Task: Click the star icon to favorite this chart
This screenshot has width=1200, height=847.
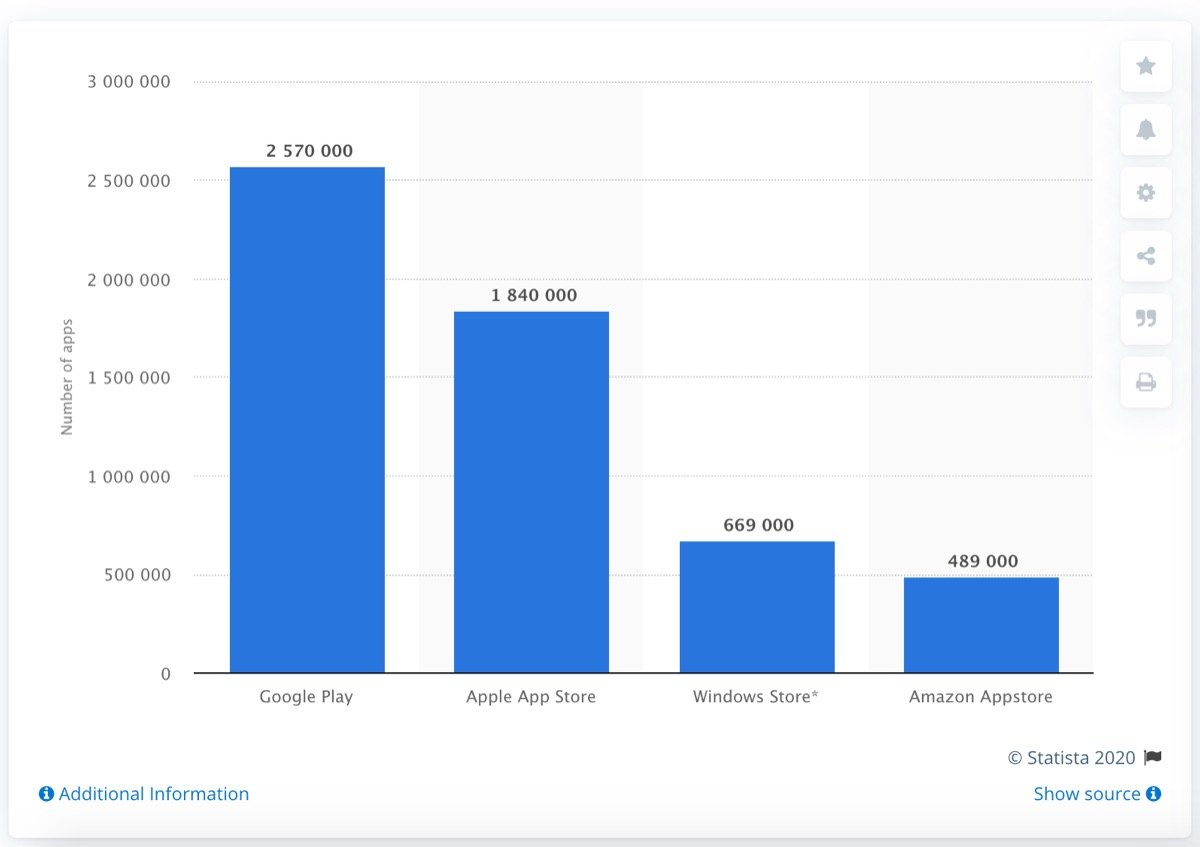Action: click(x=1146, y=66)
